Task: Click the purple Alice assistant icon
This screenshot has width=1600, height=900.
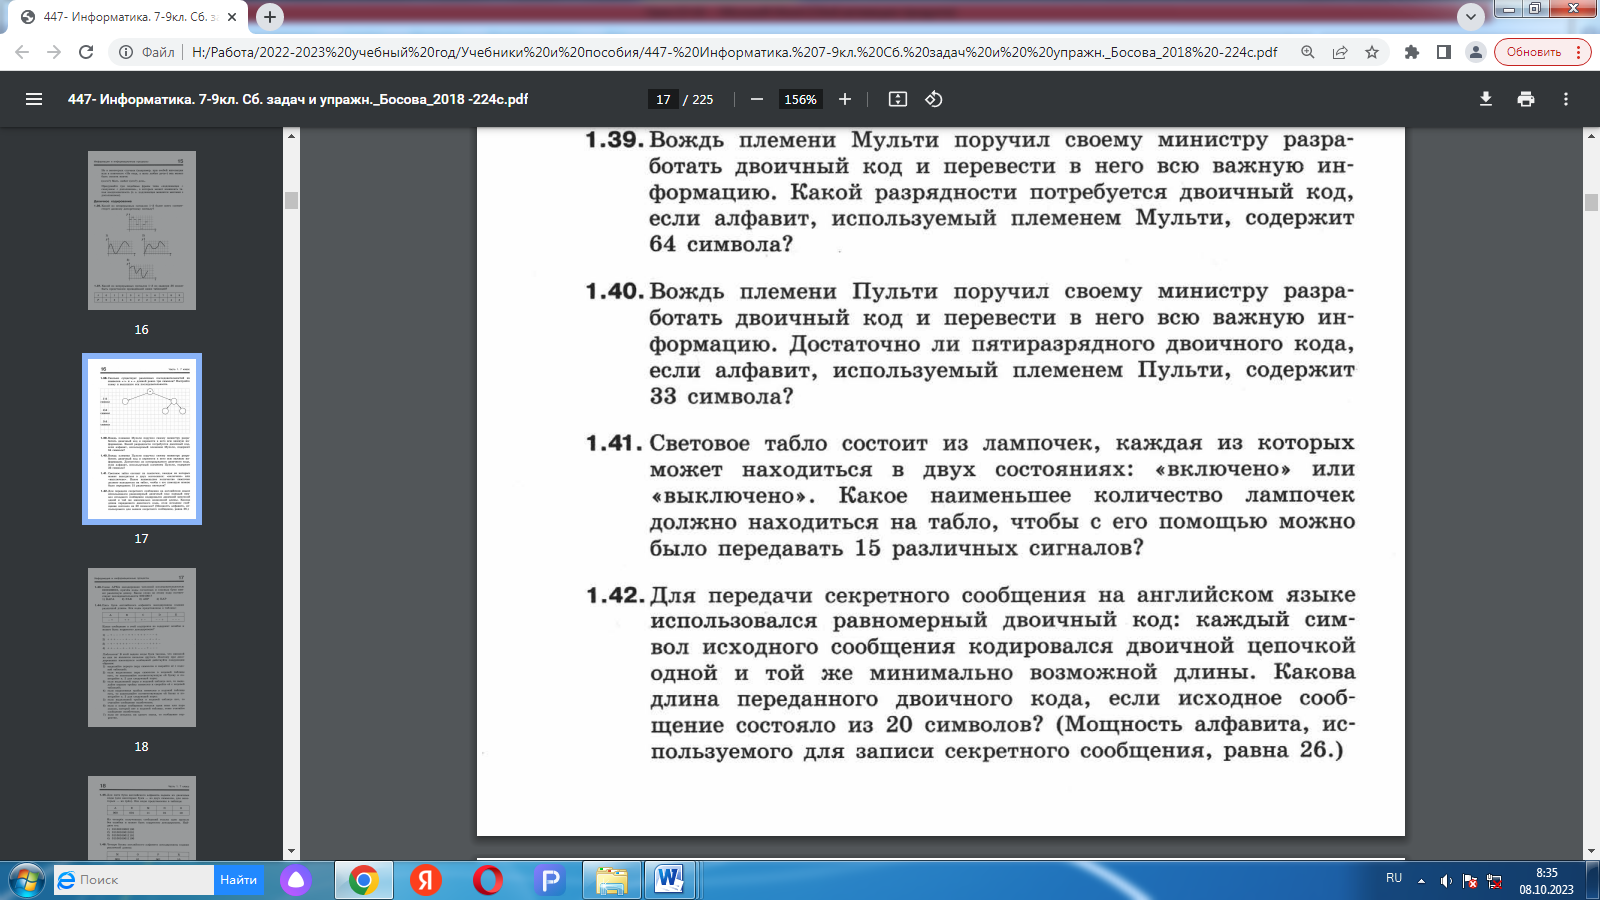Action: pos(296,880)
